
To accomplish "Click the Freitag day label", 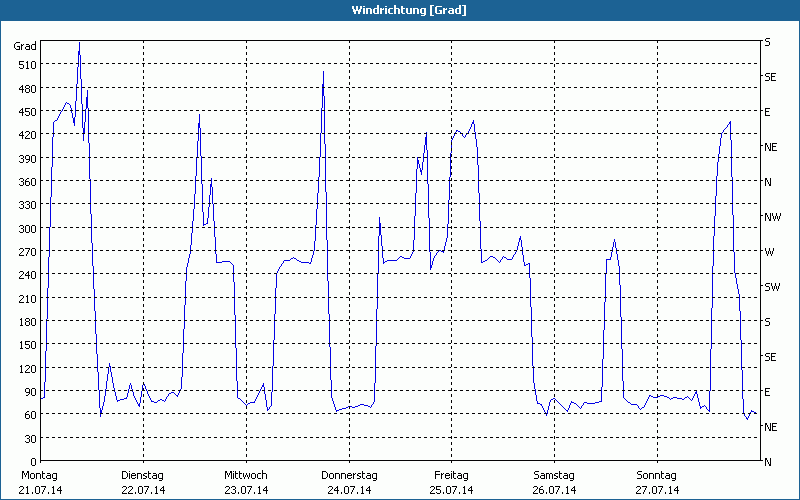I will [x=452, y=475].
